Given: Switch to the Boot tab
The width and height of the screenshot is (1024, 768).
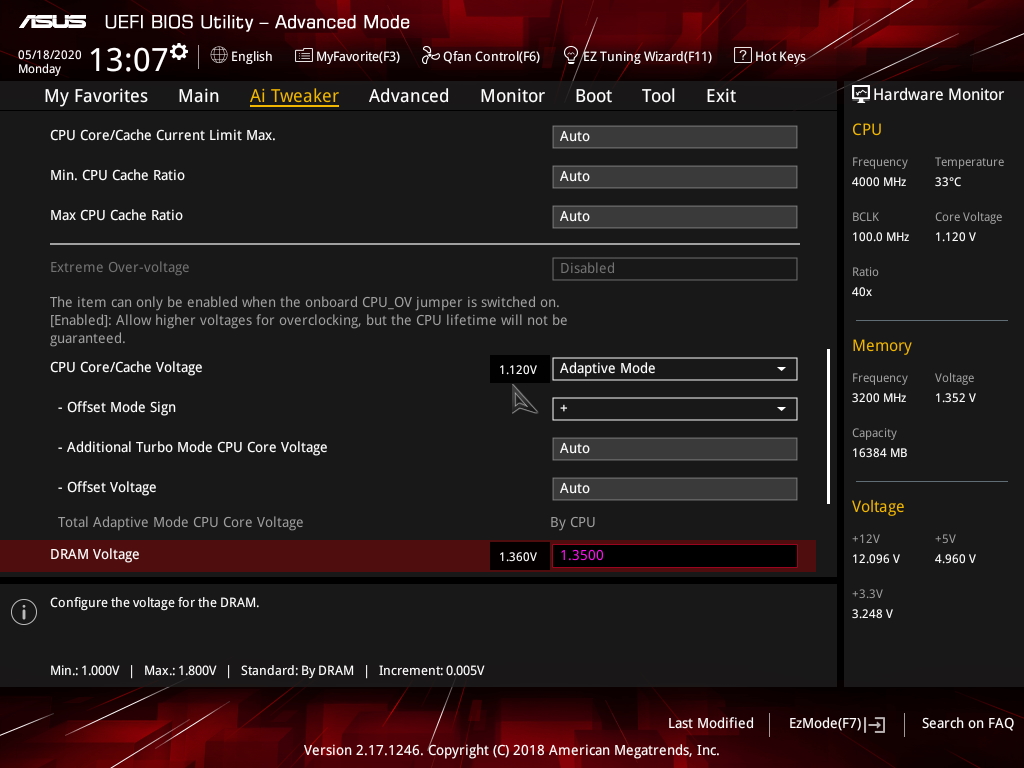Looking at the screenshot, I should 594,96.
